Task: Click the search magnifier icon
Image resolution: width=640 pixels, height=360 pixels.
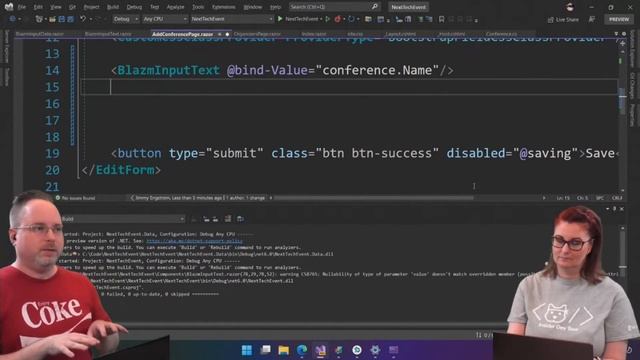Action: point(374,7)
